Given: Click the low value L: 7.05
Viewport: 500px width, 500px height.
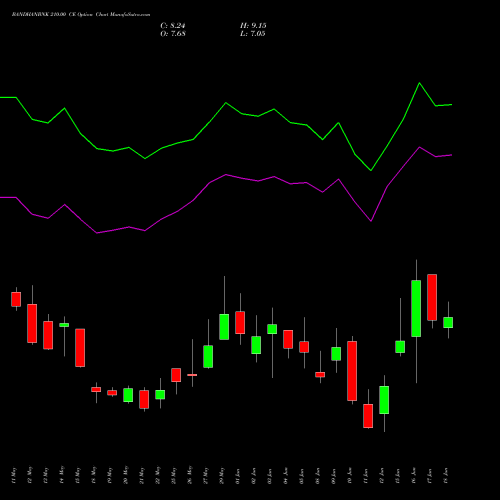Looking at the screenshot, I should 253,34.
